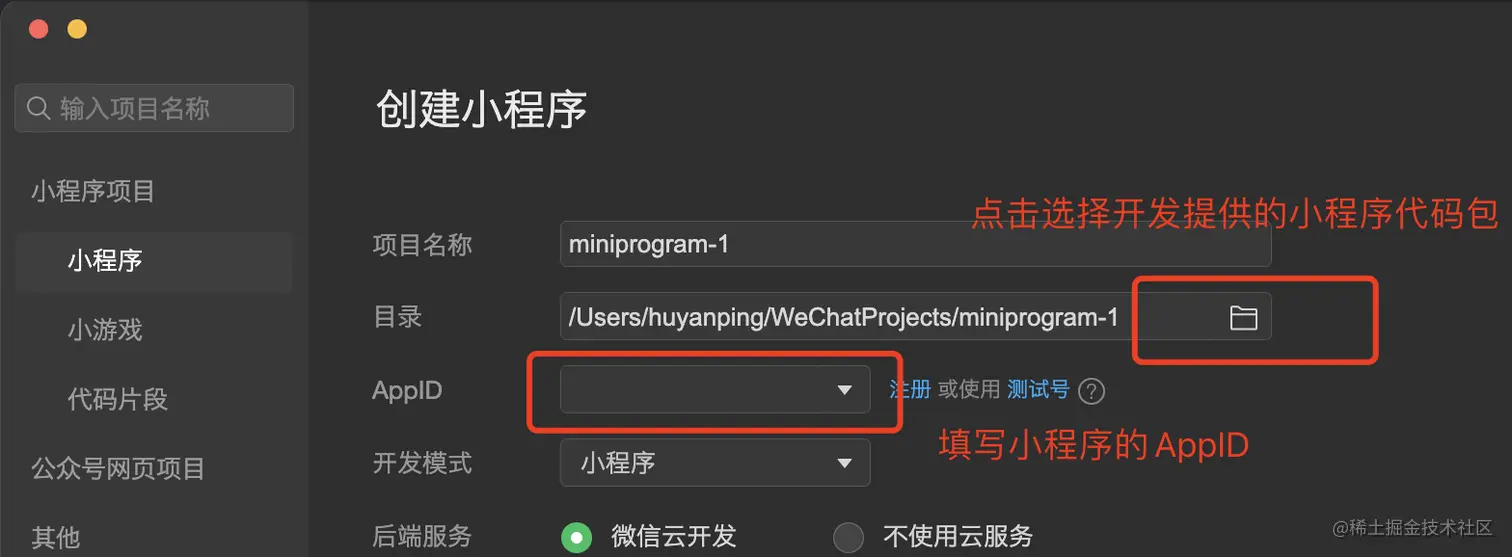Open 其他 category in the sidebar
The height and width of the screenshot is (557, 1512).
(x=55, y=538)
